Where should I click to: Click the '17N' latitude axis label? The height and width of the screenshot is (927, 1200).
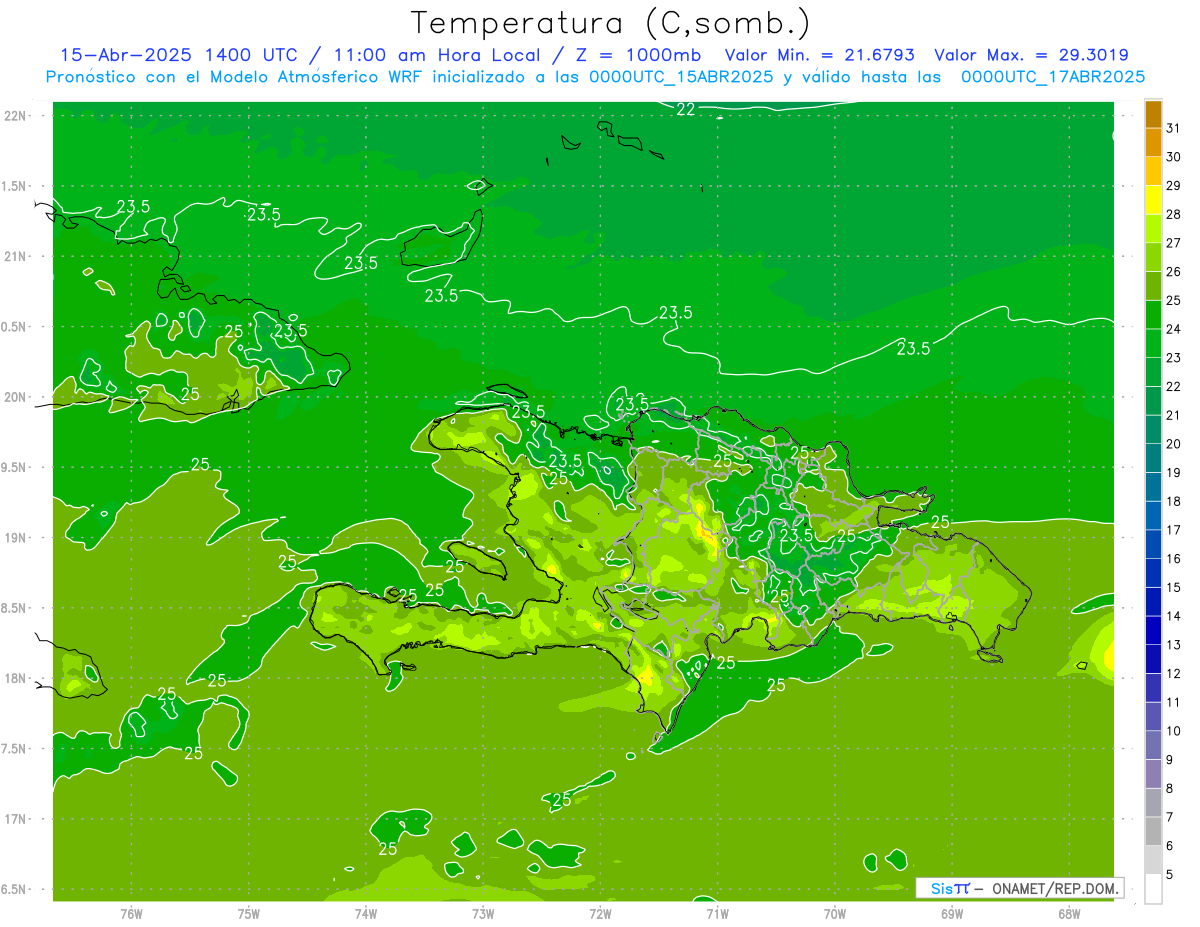click(15, 820)
